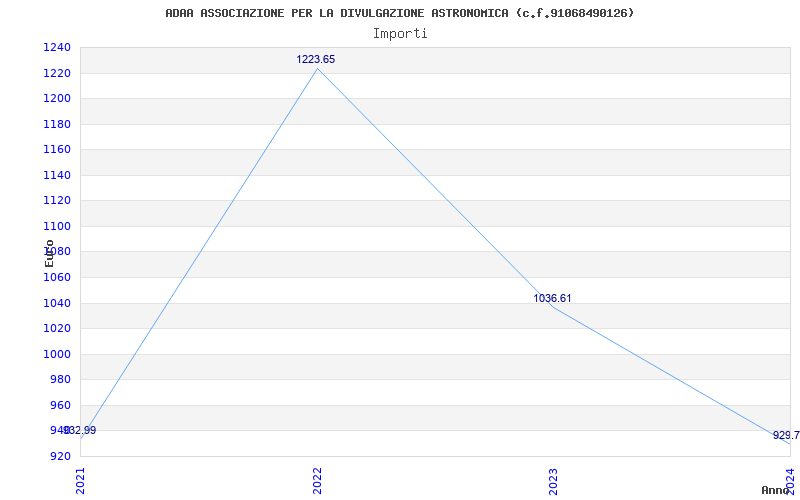Click the 1160 y-axis tick label

click(57, 149)
